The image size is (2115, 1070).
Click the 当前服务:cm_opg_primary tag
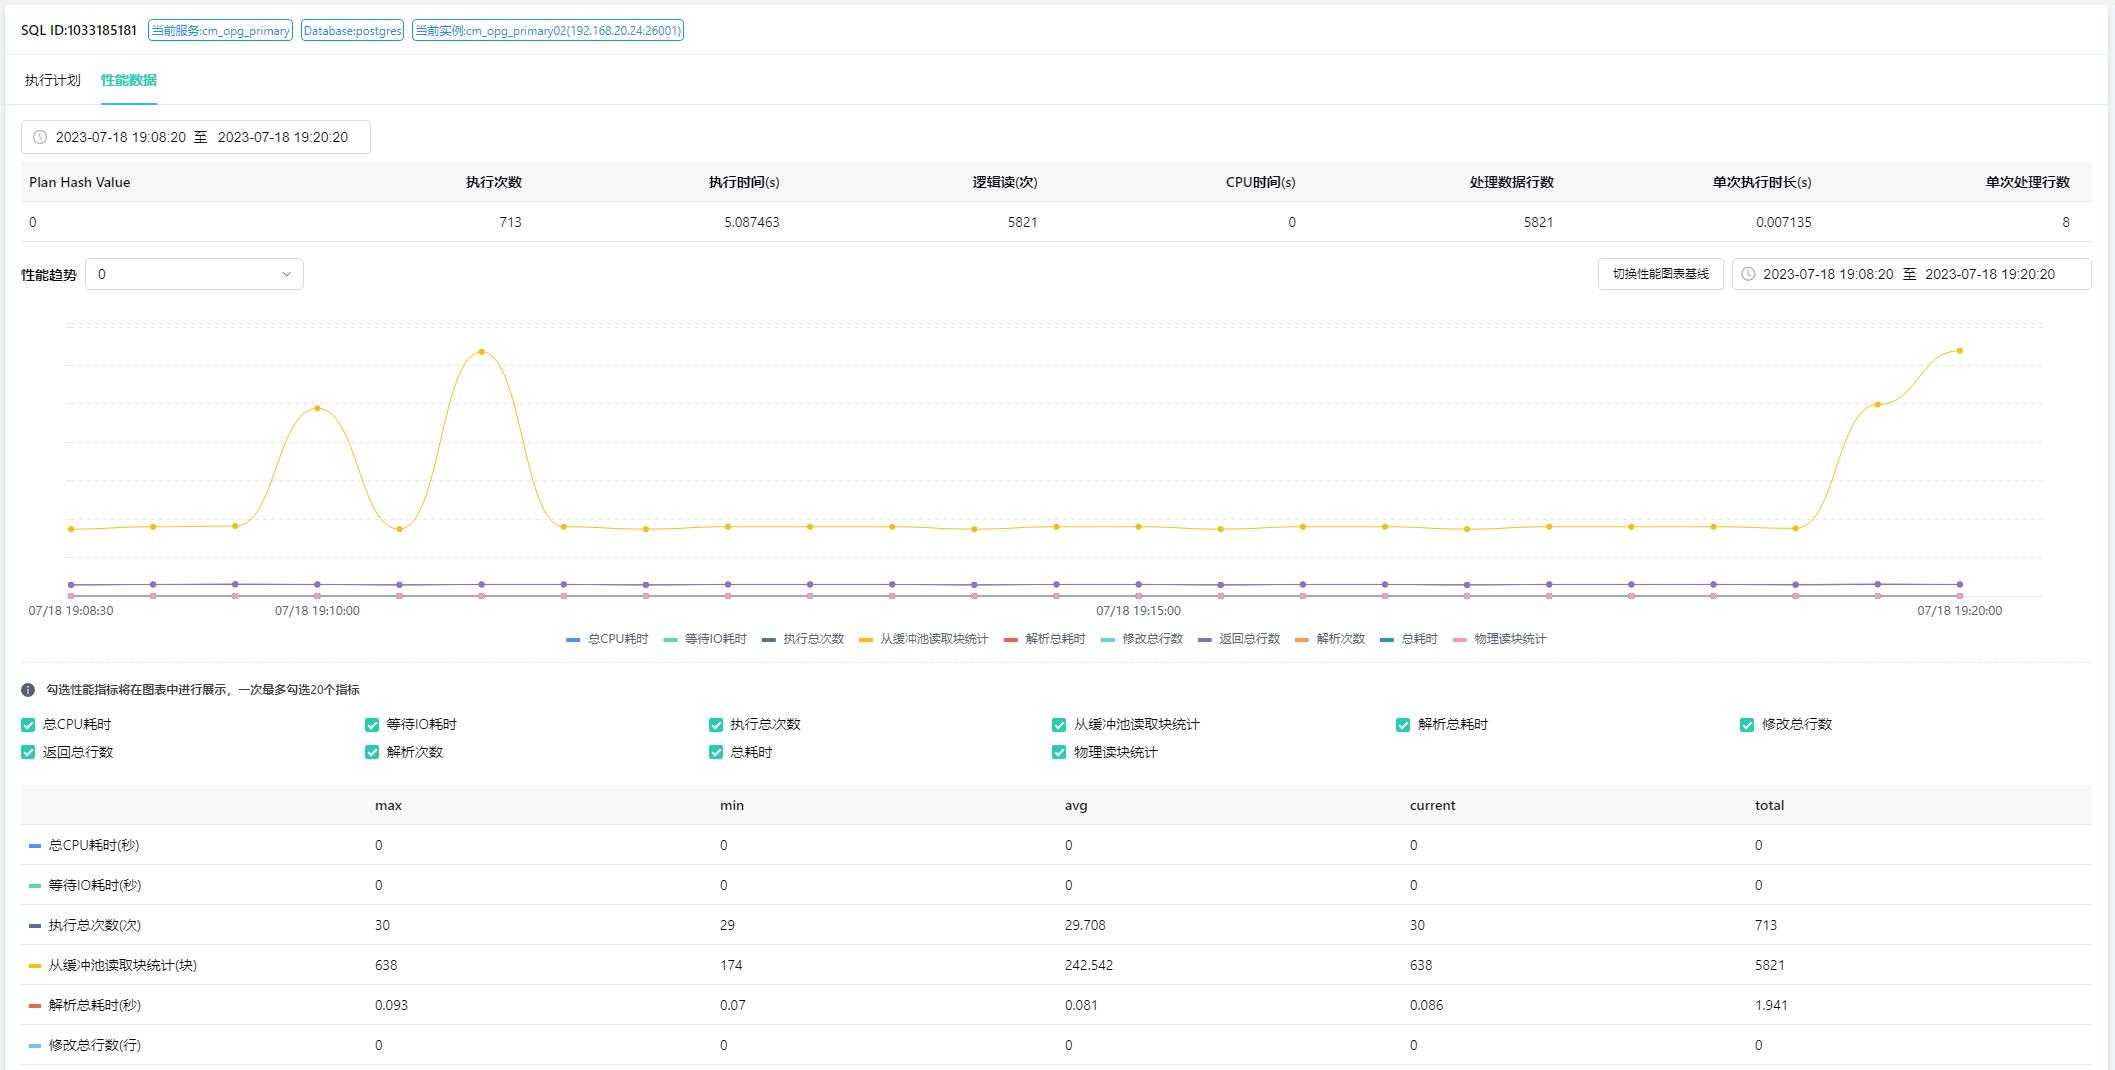(221, 31)
